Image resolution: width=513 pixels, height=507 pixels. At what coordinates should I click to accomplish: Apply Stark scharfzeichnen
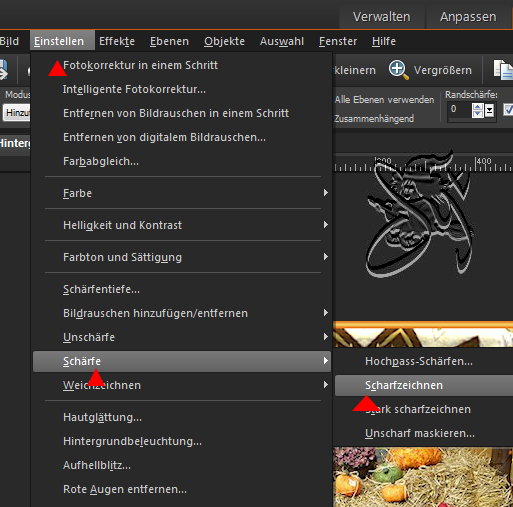pos(424,409)
